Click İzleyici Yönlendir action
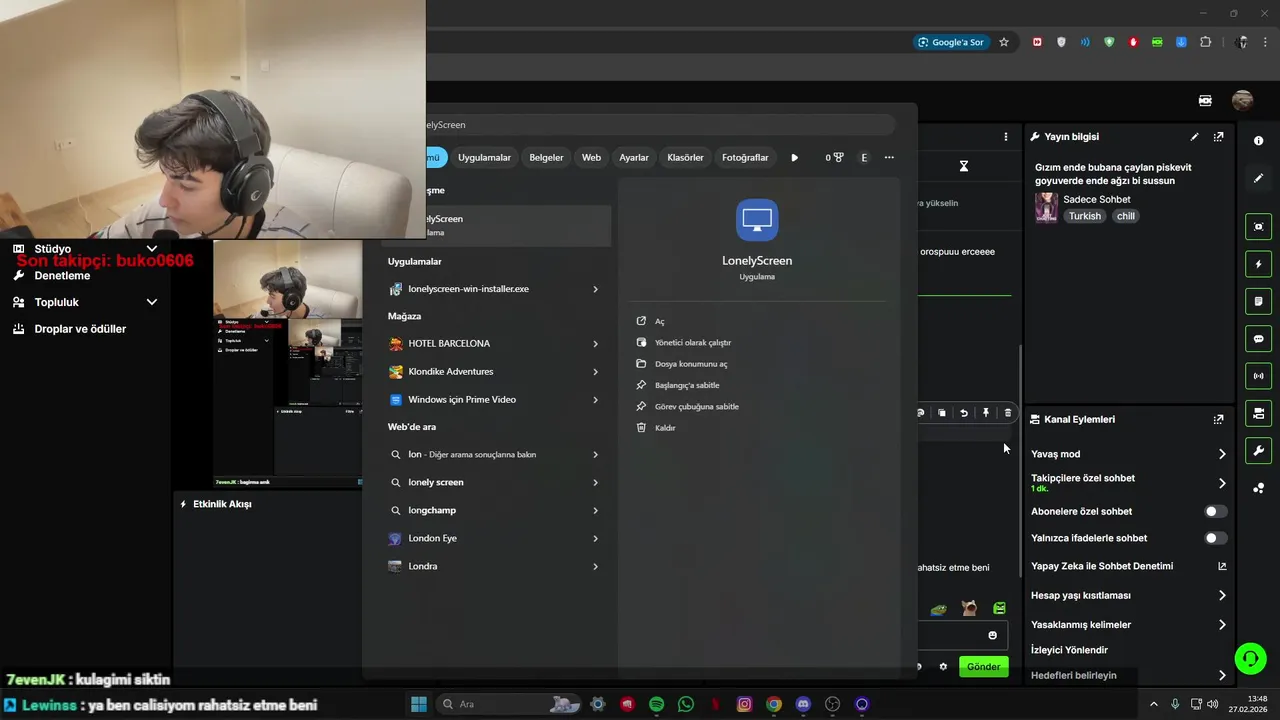Viewport: 1280px width, 720px height. 1069,650
